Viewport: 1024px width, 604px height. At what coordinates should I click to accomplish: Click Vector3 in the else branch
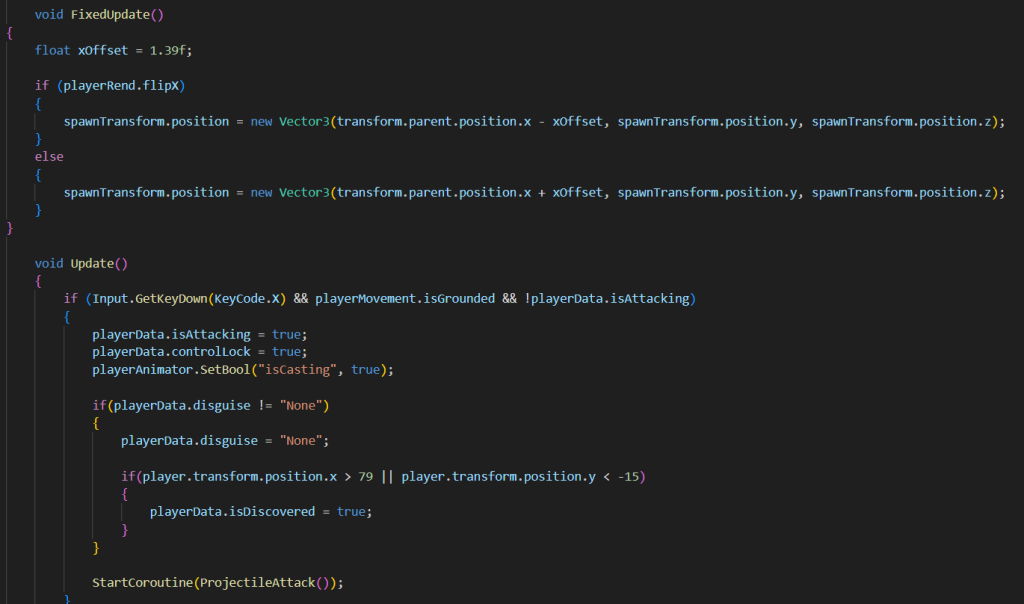point(304,192)
